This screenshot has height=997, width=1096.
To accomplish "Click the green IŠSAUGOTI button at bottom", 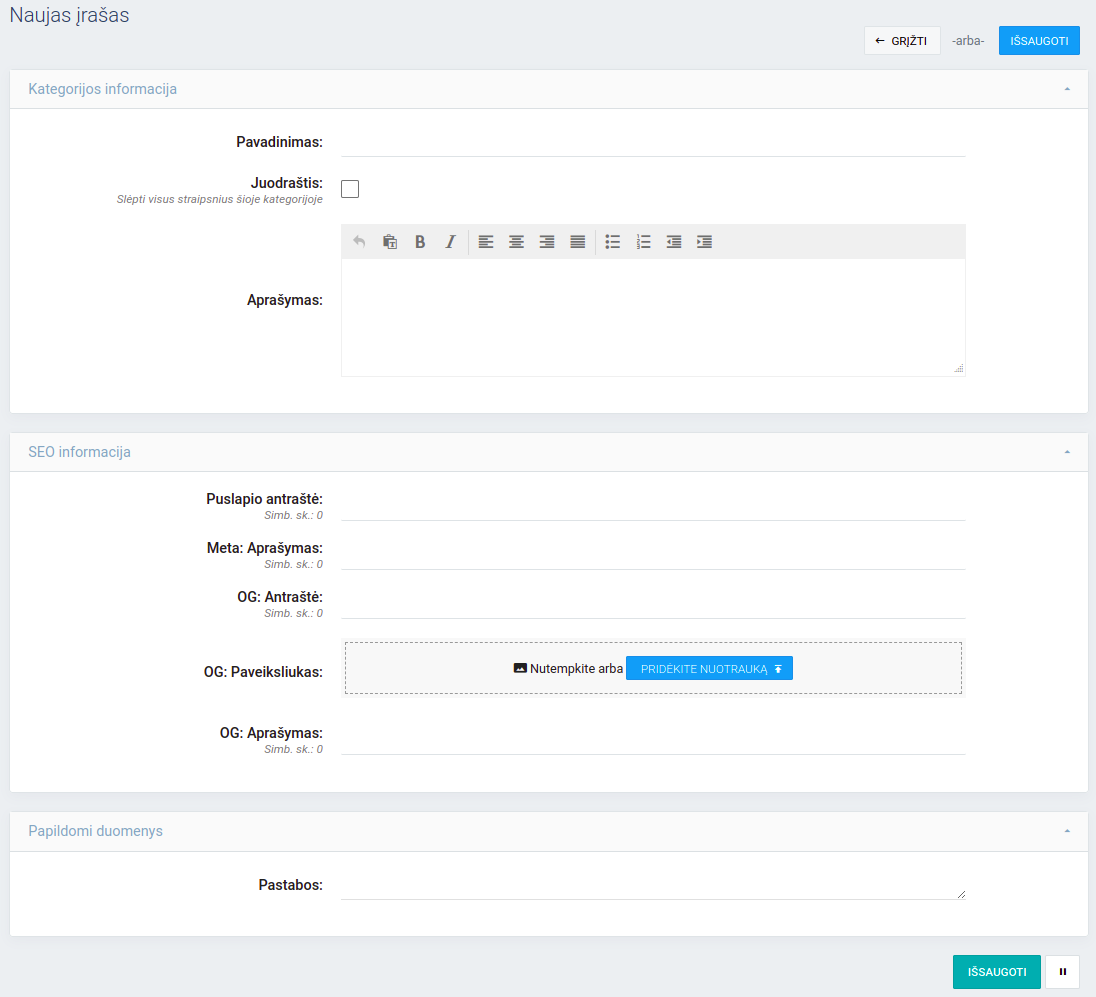I will (x=996, y=972).
